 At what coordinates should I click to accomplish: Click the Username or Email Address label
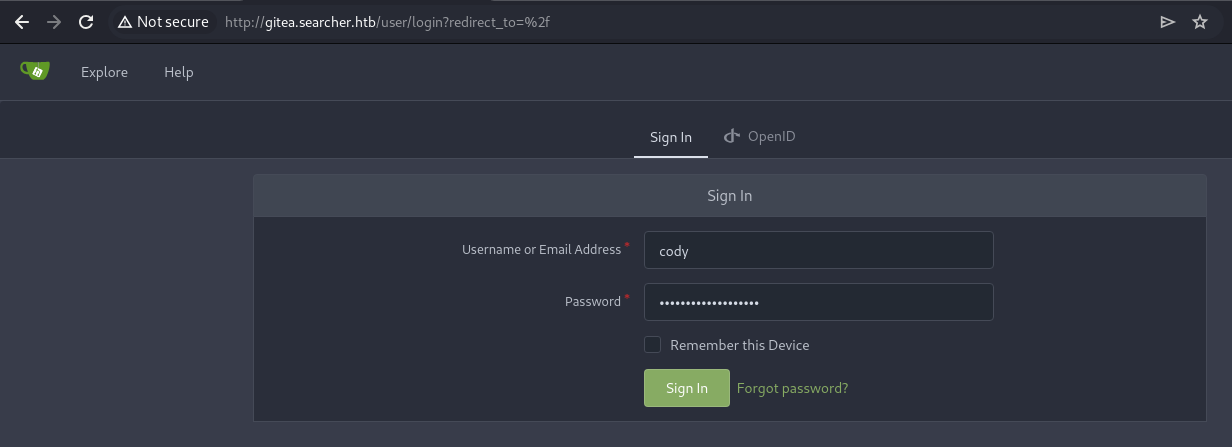[x=541, y=250]
